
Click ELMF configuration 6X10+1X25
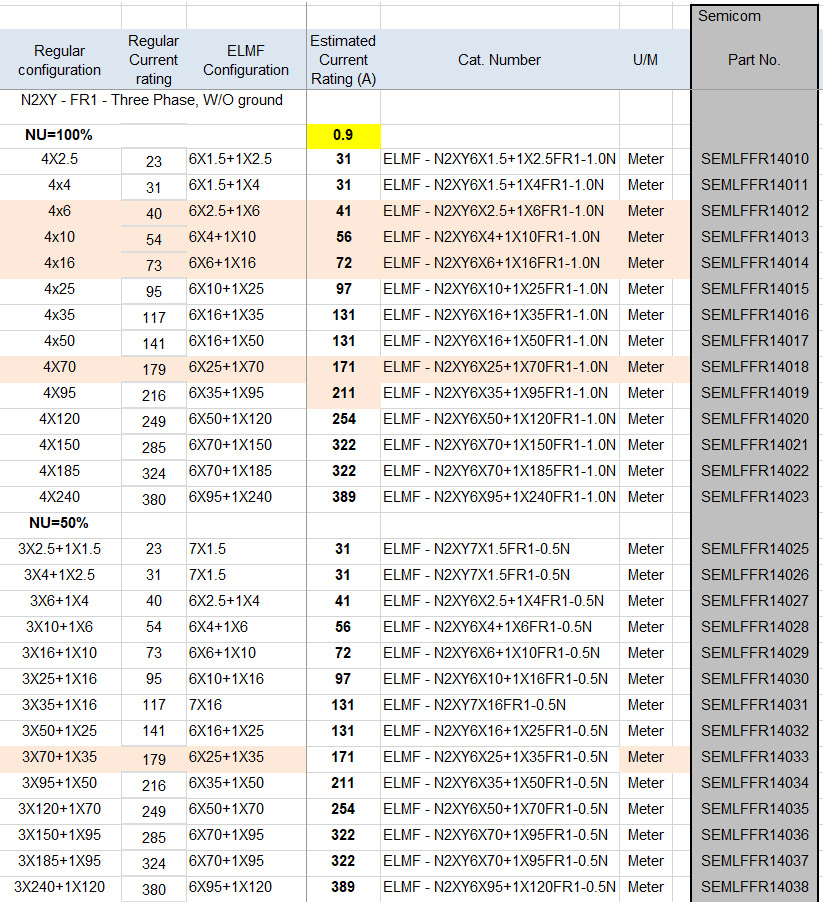click(x=226, y=289)
